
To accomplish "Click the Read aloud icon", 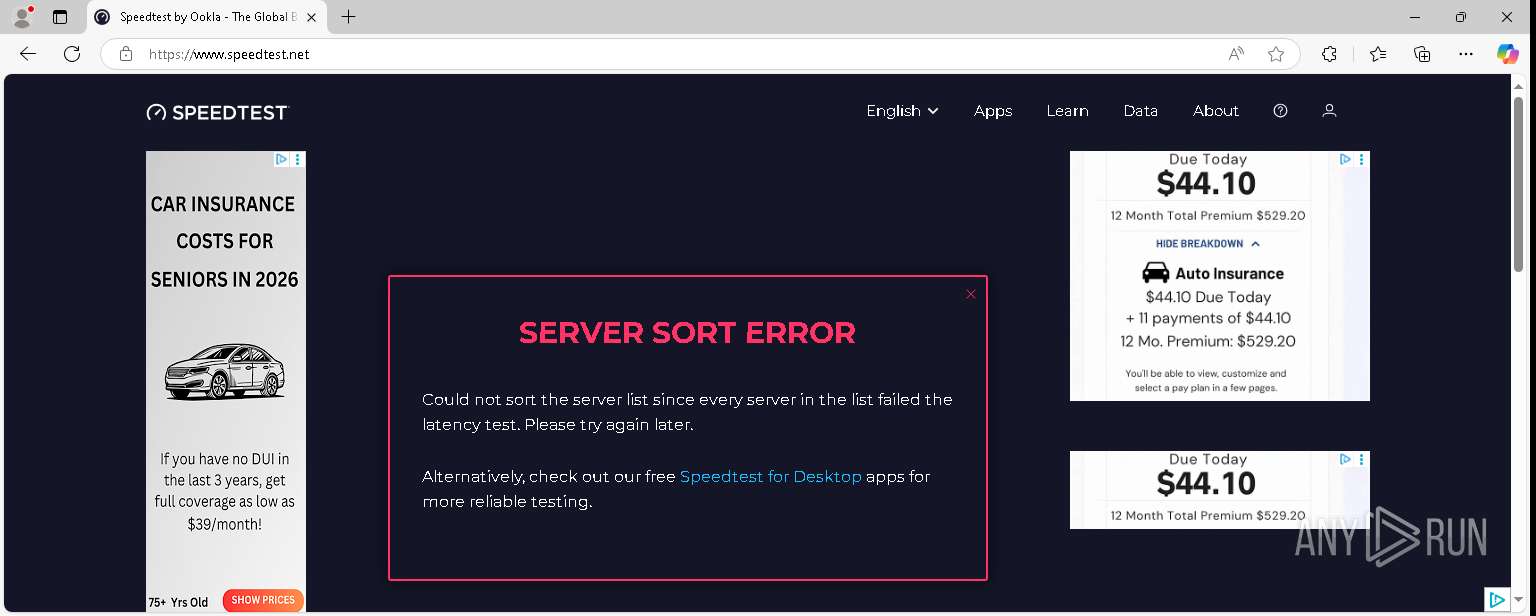I will (1236, 54).
